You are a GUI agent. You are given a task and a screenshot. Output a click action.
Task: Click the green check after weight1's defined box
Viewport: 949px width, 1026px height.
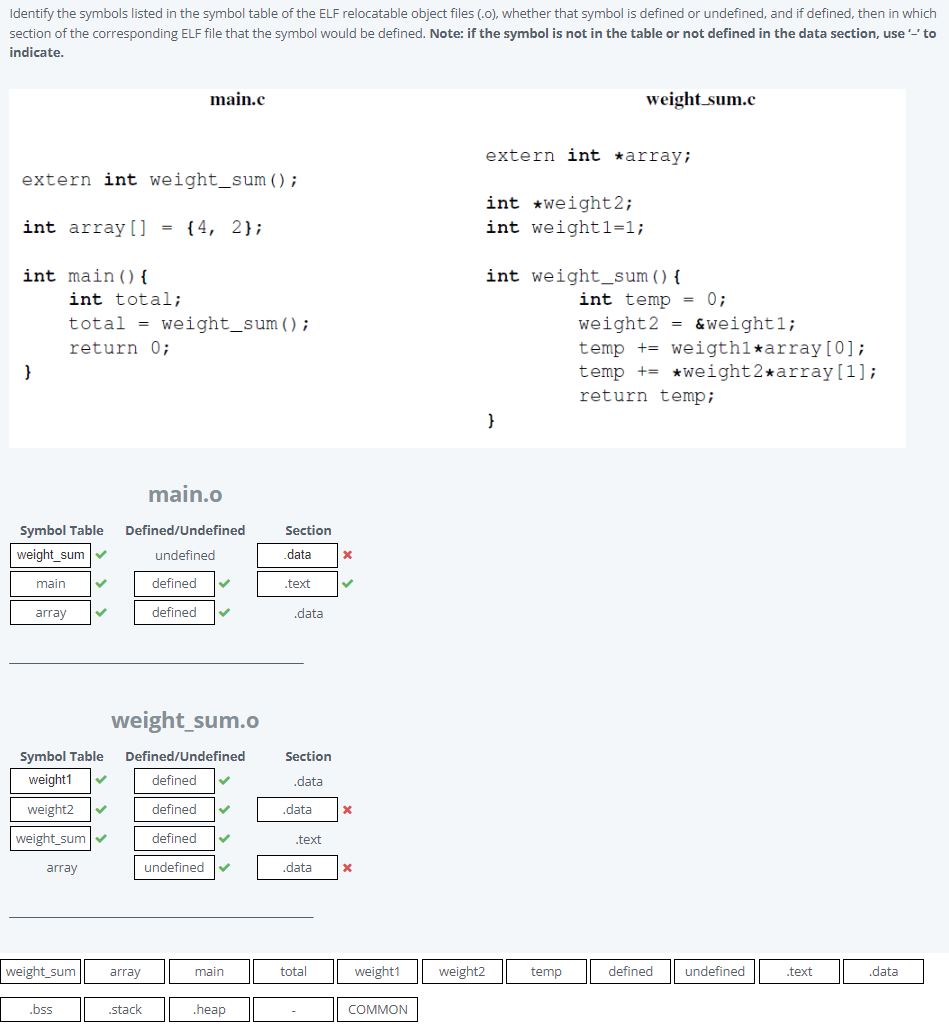click(224, 780)
